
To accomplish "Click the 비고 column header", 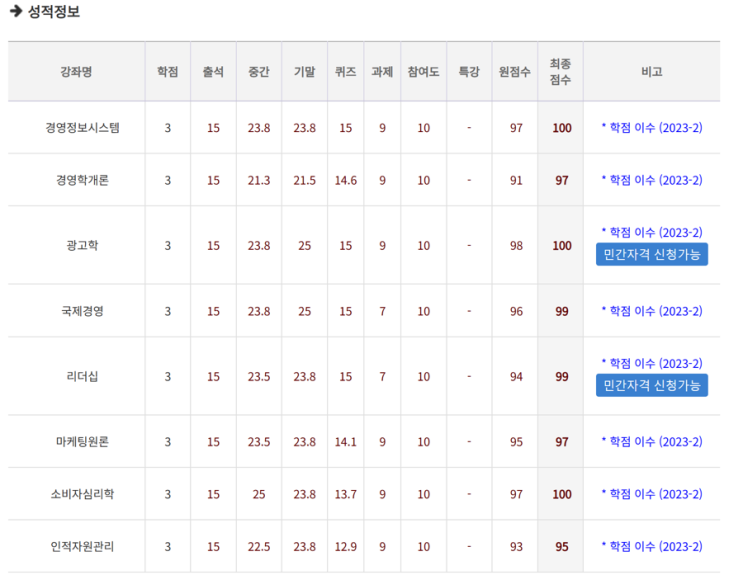I will click(652, 72).
